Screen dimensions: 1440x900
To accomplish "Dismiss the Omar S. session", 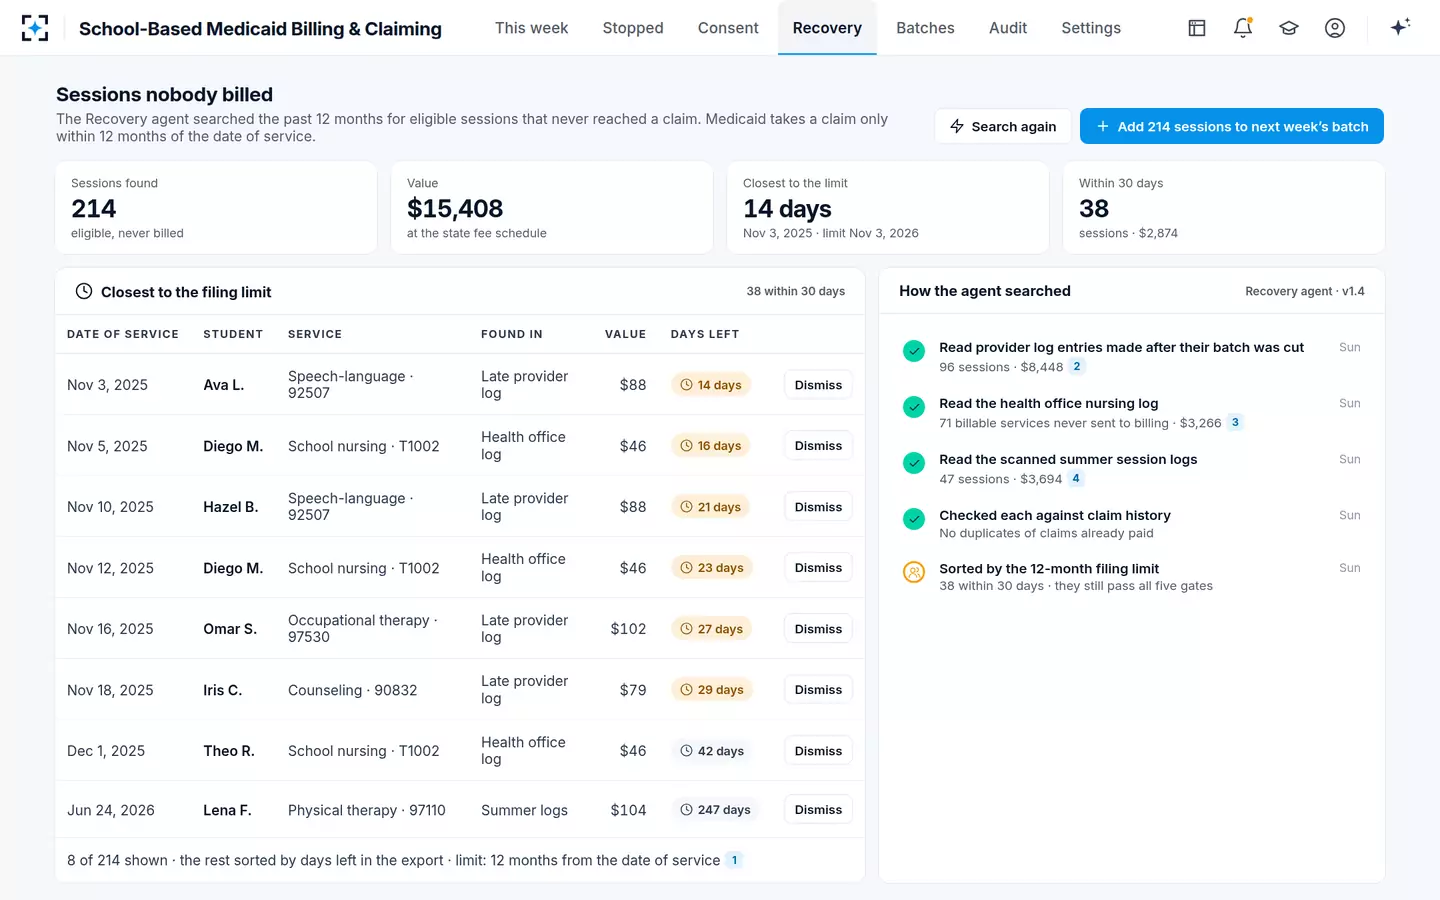I will pos(818,629).
